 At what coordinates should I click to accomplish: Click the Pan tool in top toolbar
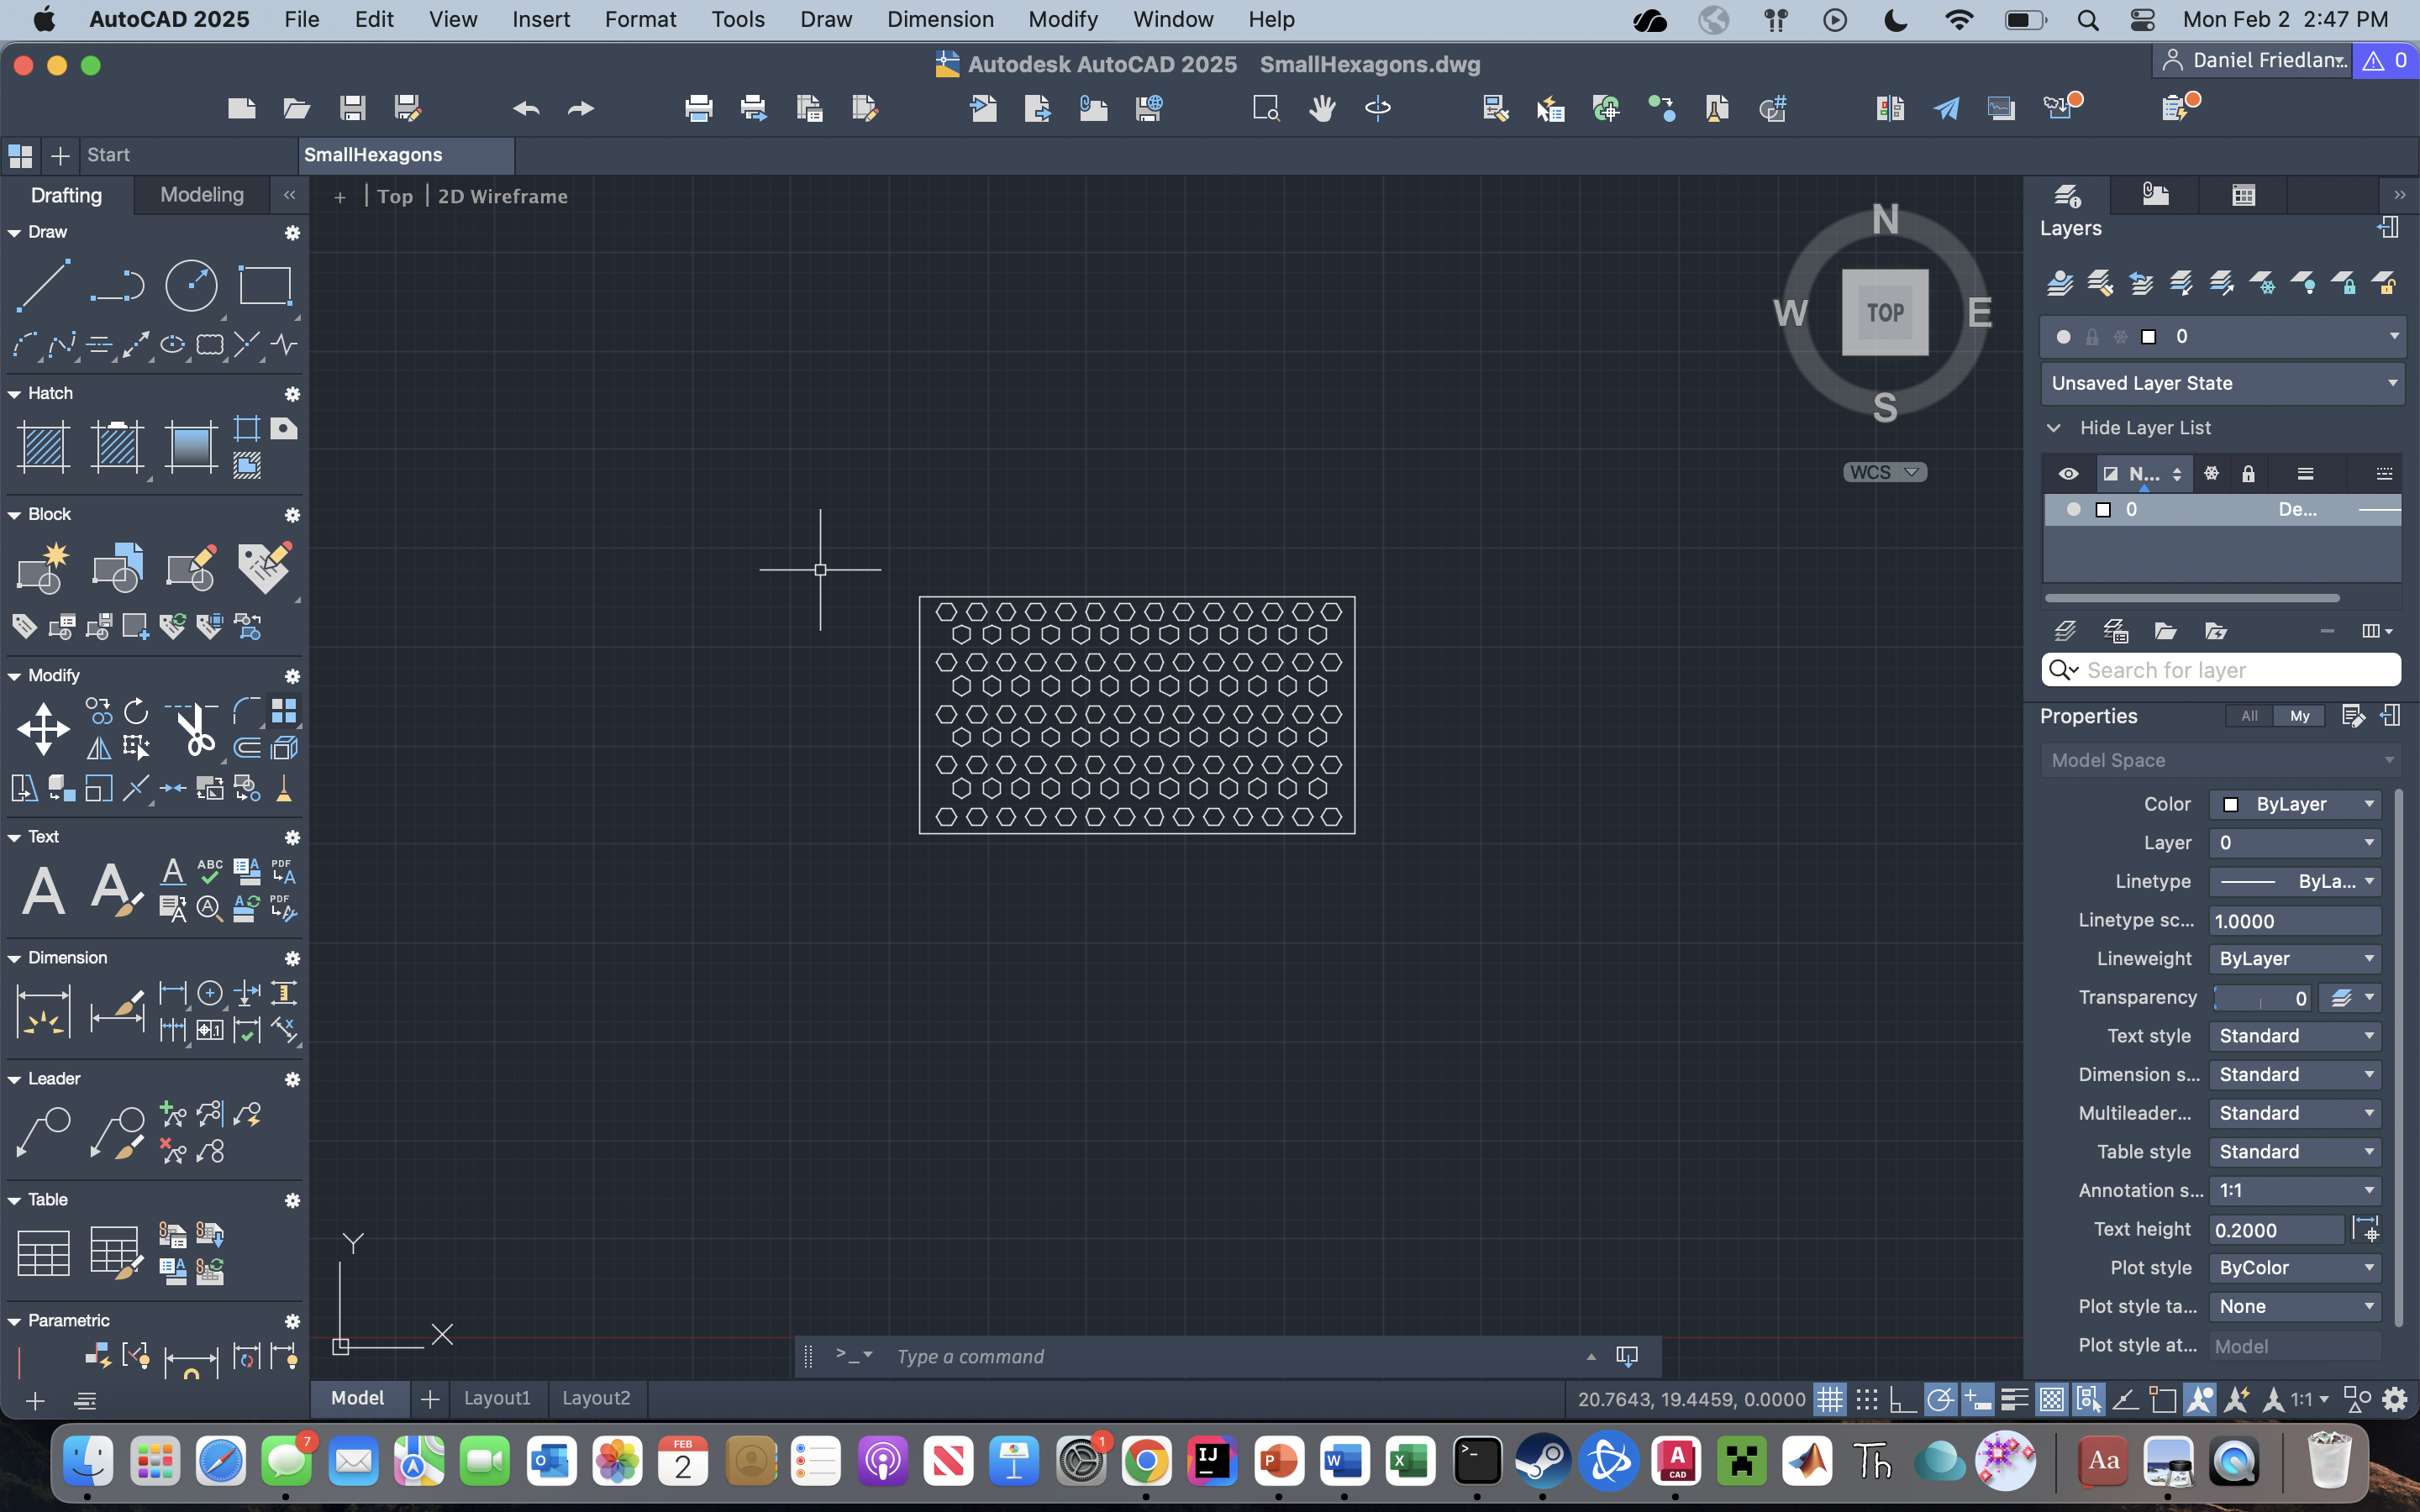(x=1321, y=108)
